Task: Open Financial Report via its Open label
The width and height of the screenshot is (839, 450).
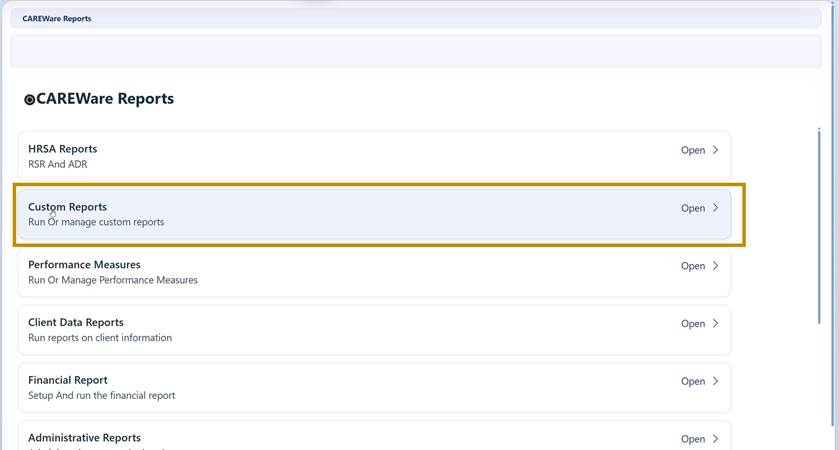Action: [x=692, y=382]
